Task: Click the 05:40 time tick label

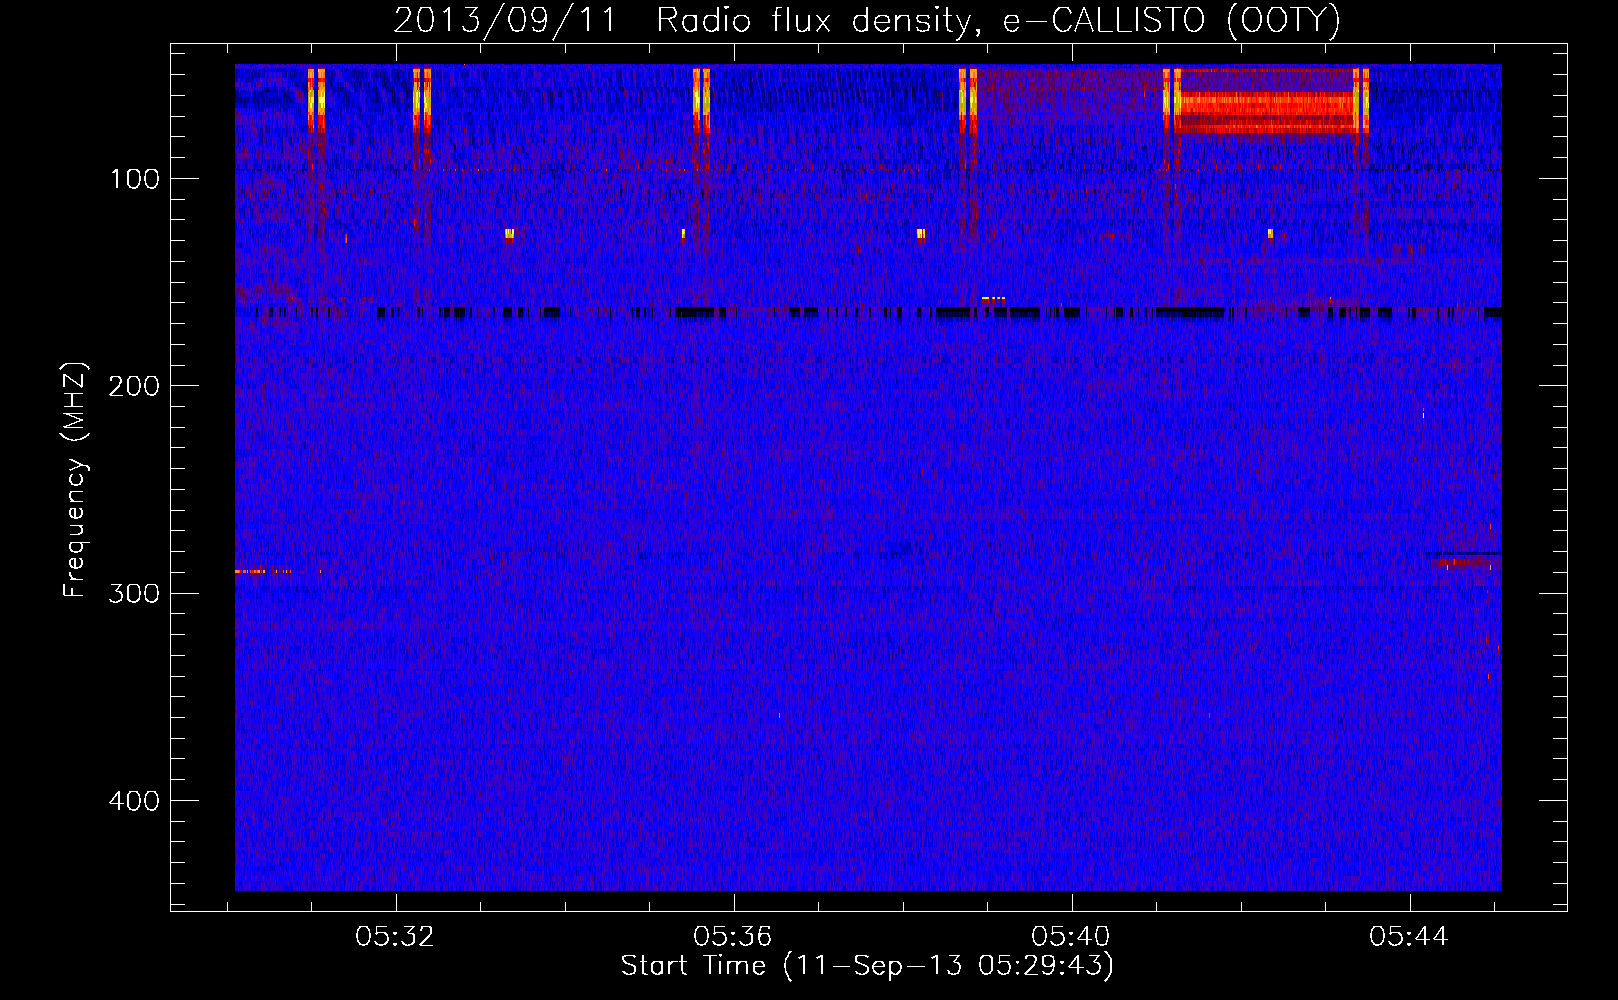Action: click(x=1071, y=937)
